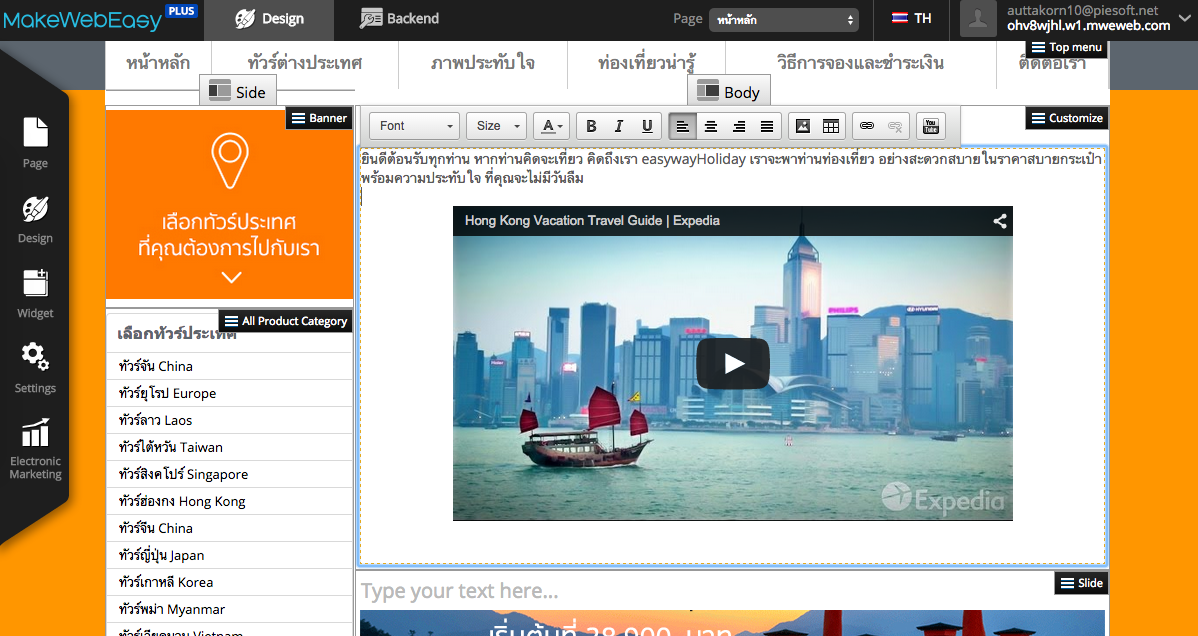Open the Hong Kong tour category link
Image resolution: width=1198 pixels, height=636 pixels.
pos(182,501)
